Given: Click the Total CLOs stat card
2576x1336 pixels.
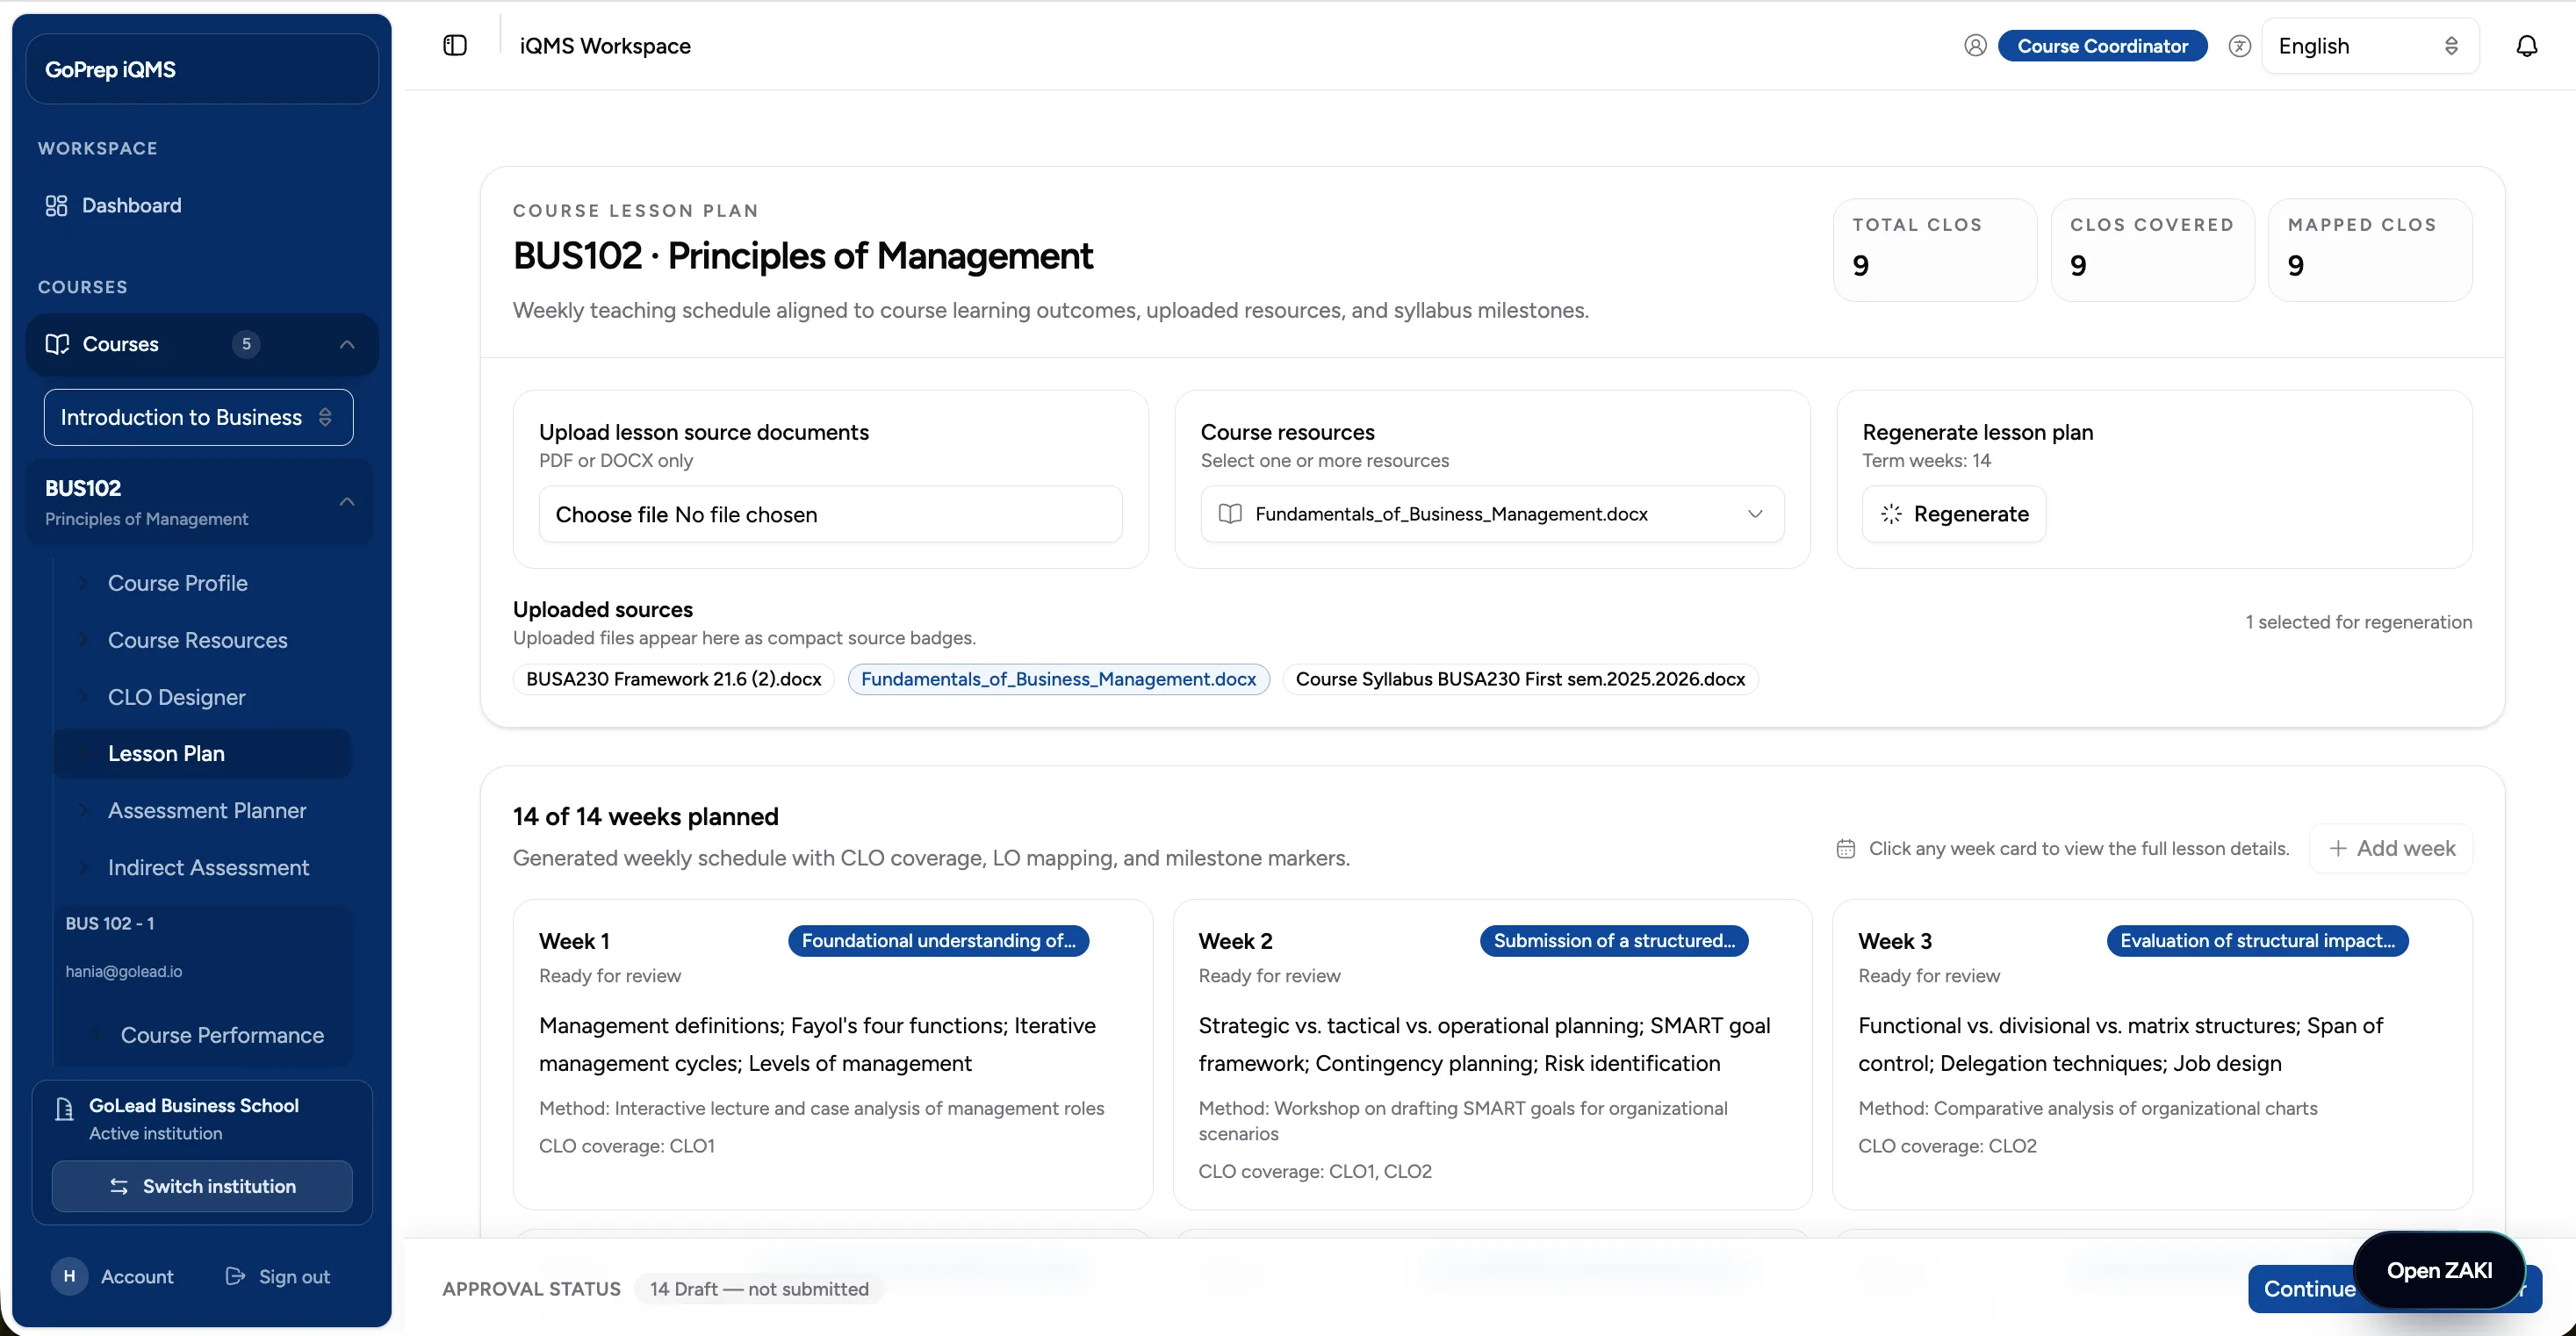Looking at the screenshot, I should pyautogui.click(x=1934, y=250).
